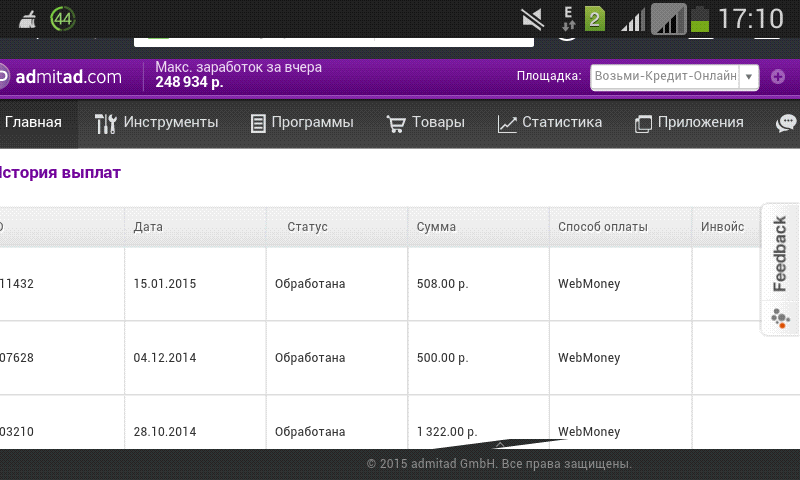Image resolution: width=800 pixels, height=480 pixels.
Task: Tap the 17:10 clock
Action: (751, 19)
